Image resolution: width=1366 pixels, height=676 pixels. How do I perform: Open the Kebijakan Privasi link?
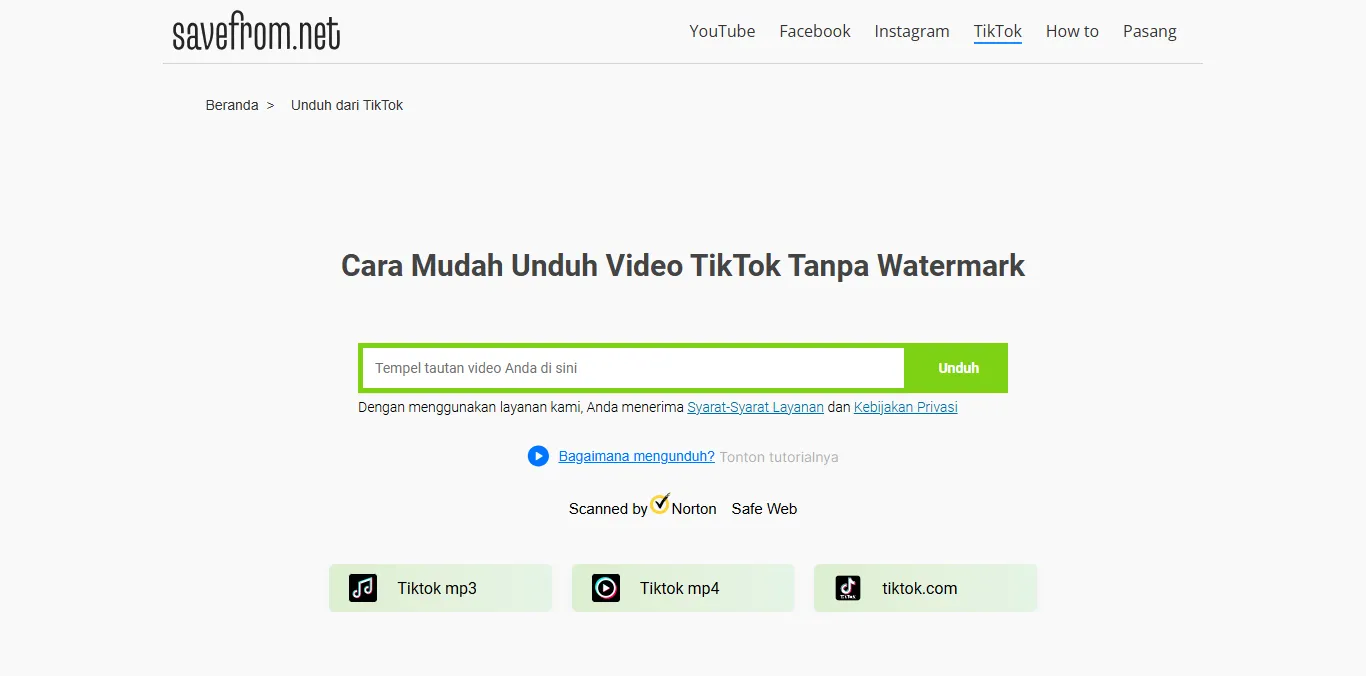click(x=906, y=407)
